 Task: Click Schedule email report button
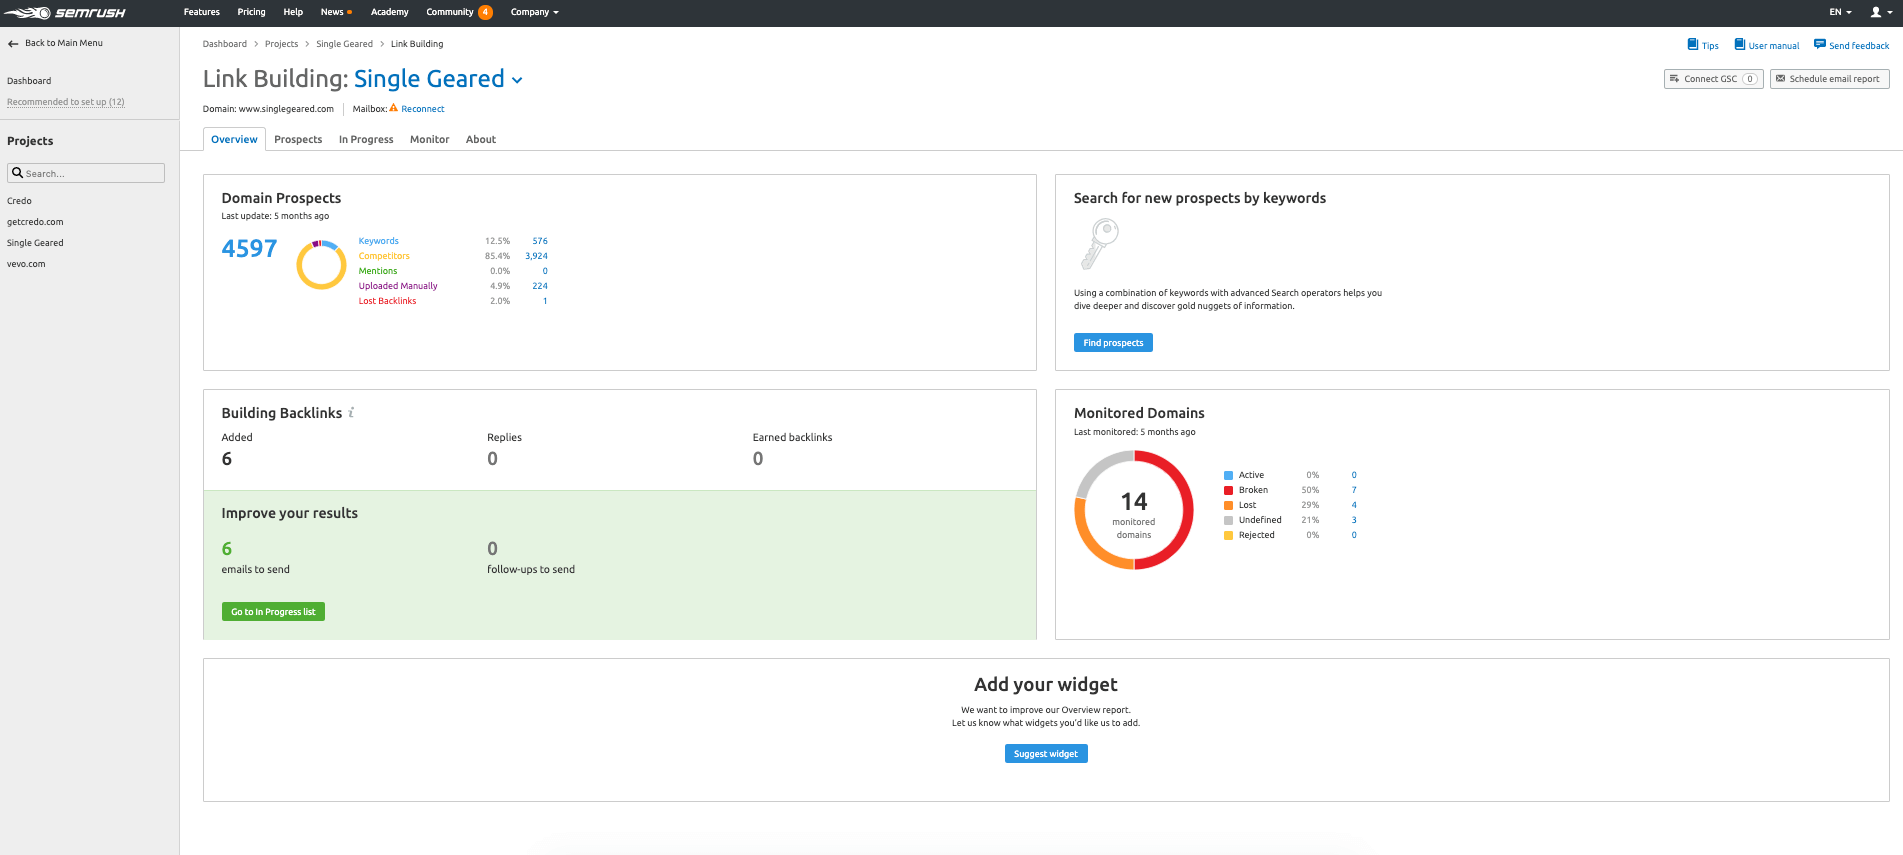(1829, 79)
